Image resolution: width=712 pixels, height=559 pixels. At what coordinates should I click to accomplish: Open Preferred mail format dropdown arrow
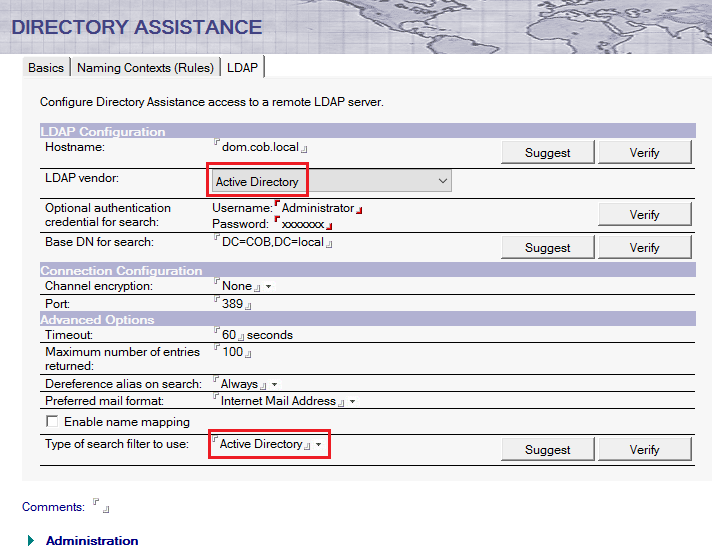(x=352, y=401)
